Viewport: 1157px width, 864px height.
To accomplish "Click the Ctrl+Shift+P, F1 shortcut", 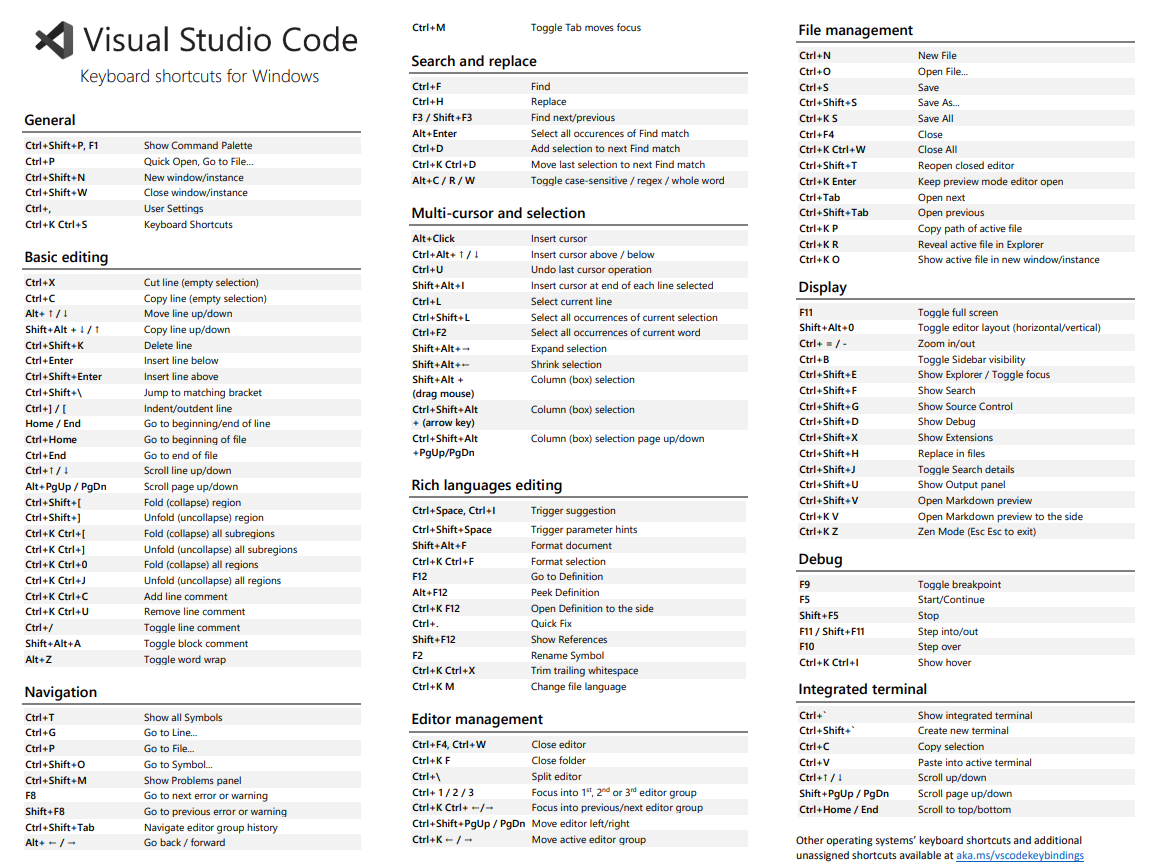I will coord(61,145).
